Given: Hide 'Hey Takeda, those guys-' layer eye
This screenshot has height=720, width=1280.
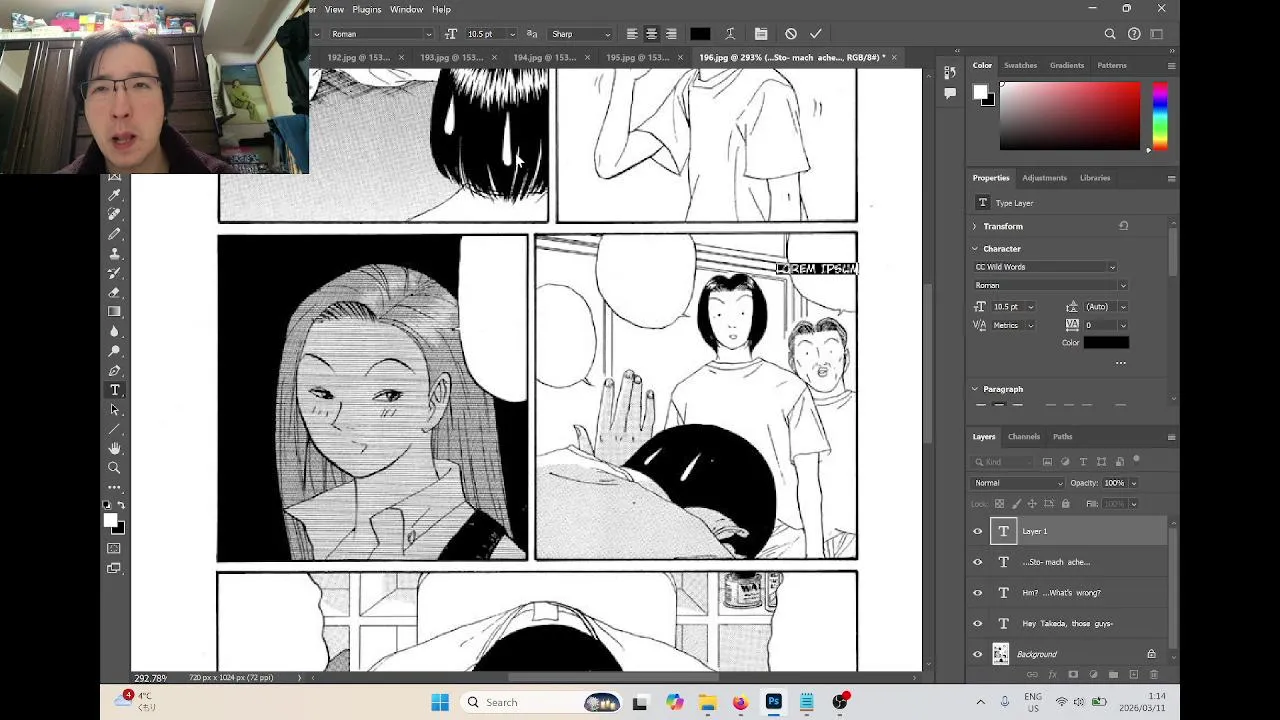Looking at the screenshot, I should [978, 624].
